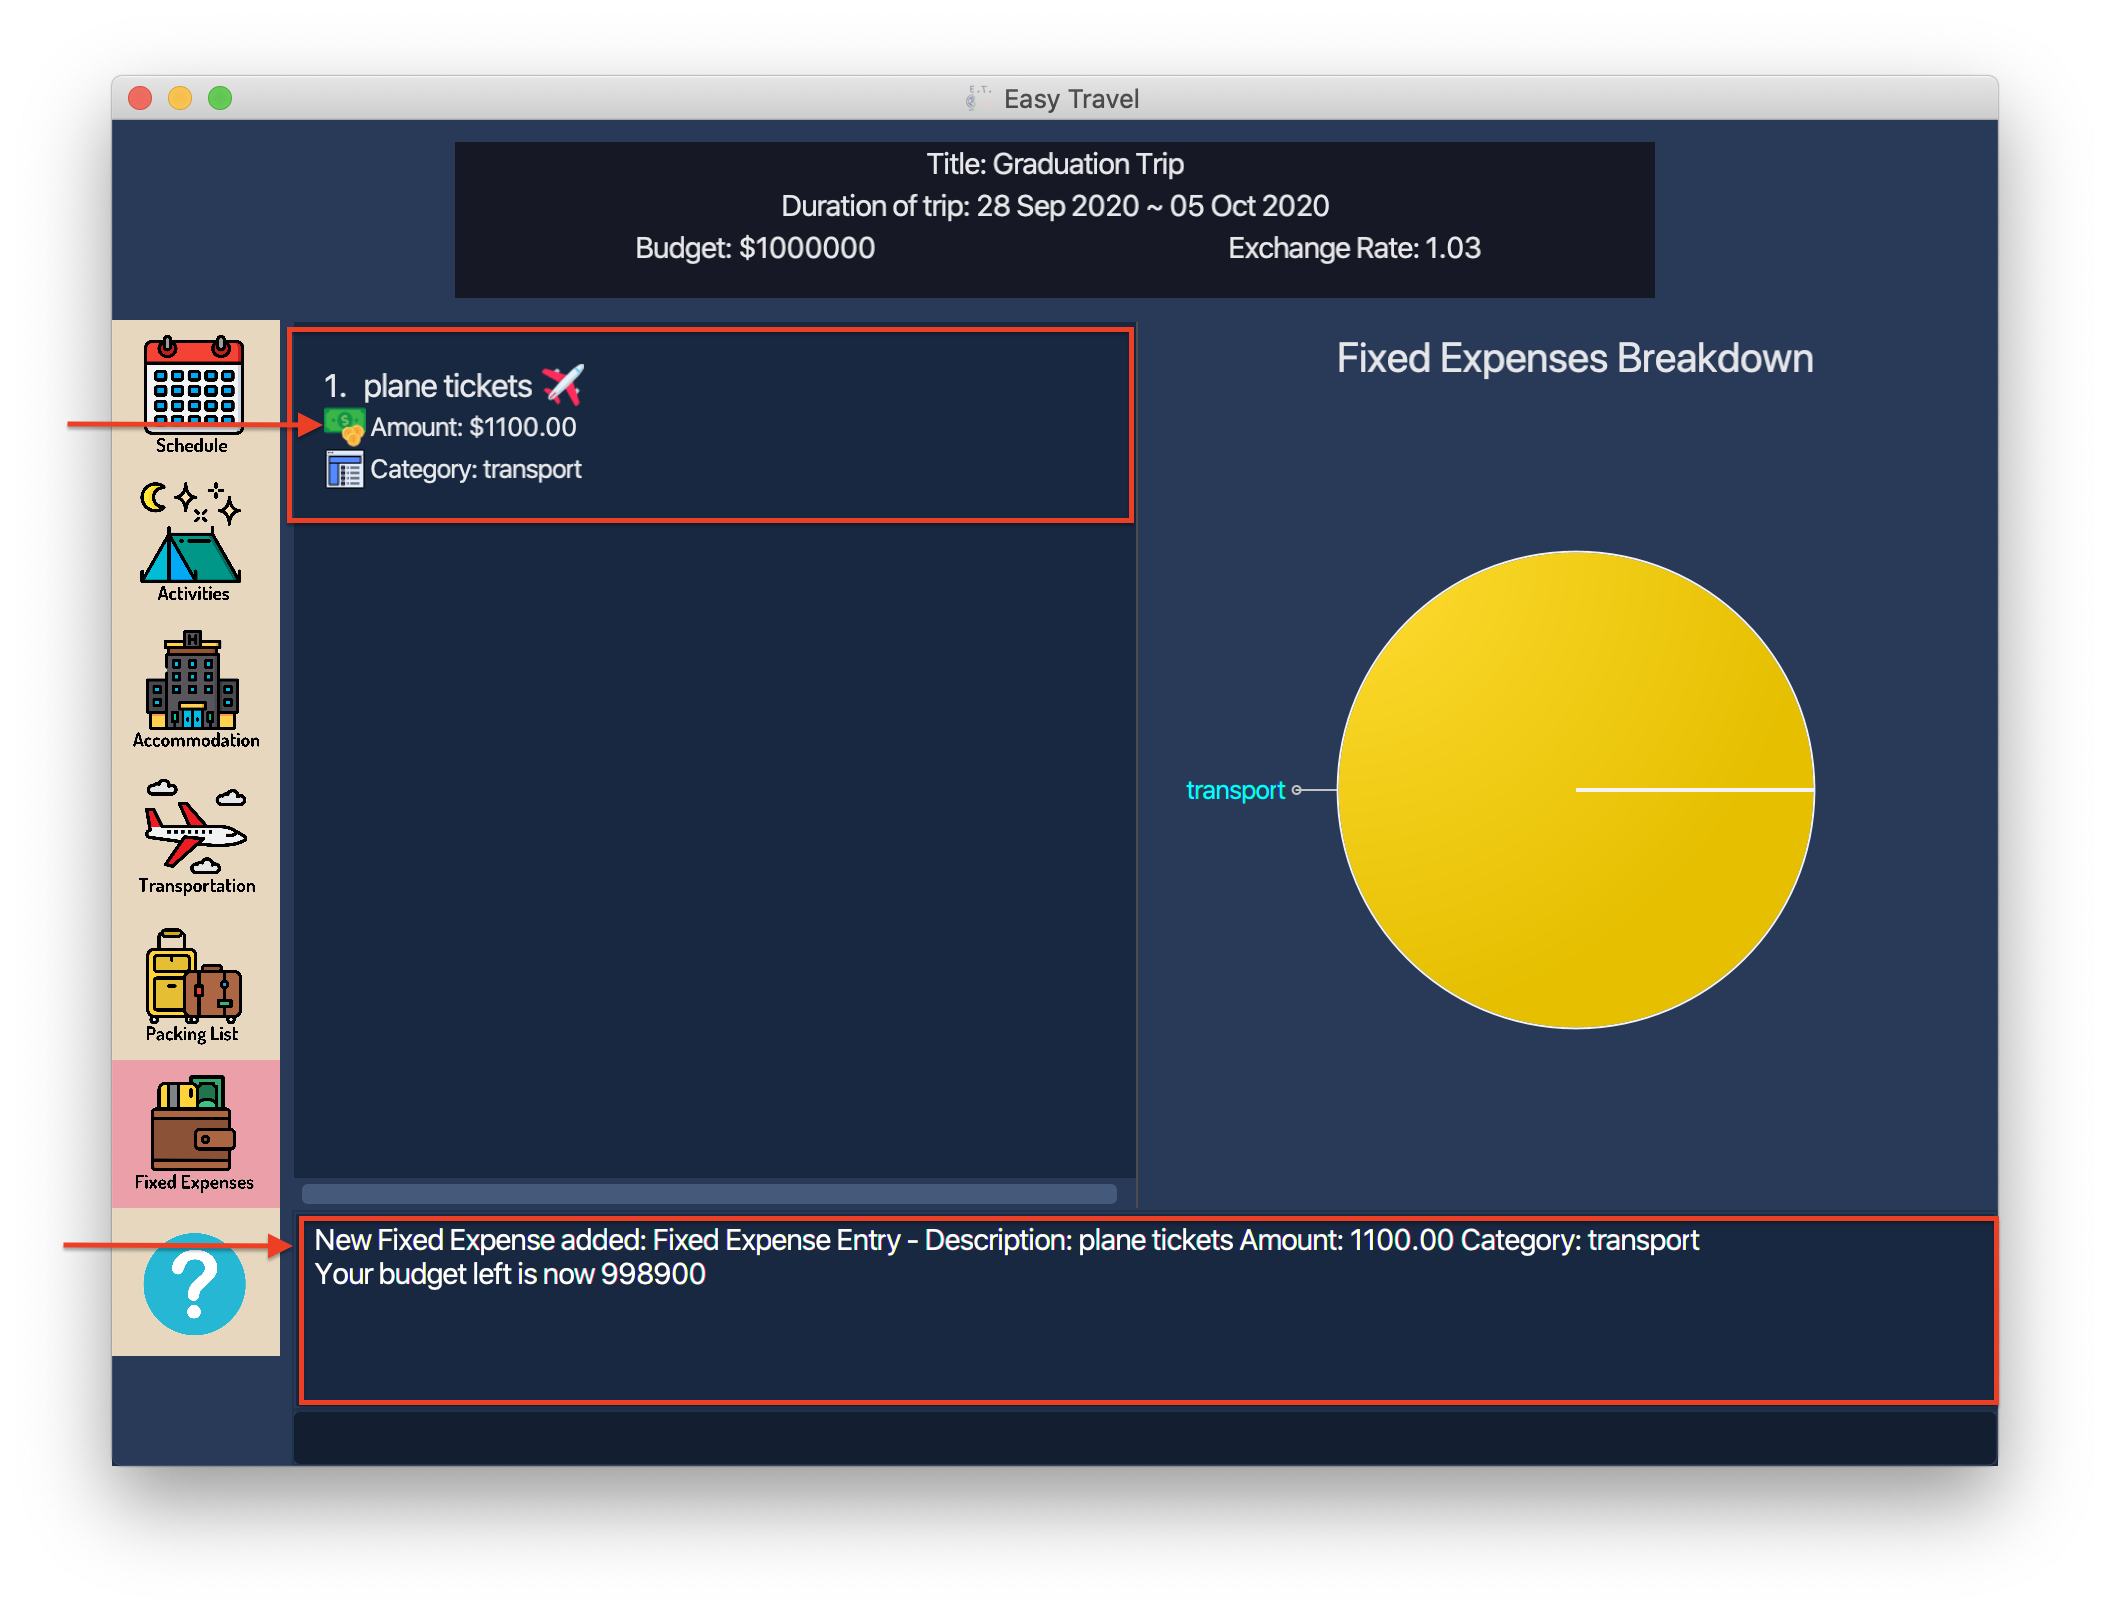Image resolution: width=2110 pixels, height=1614 pixels.
Task: Click the Budget: $1000000 text
Action: 755,248
